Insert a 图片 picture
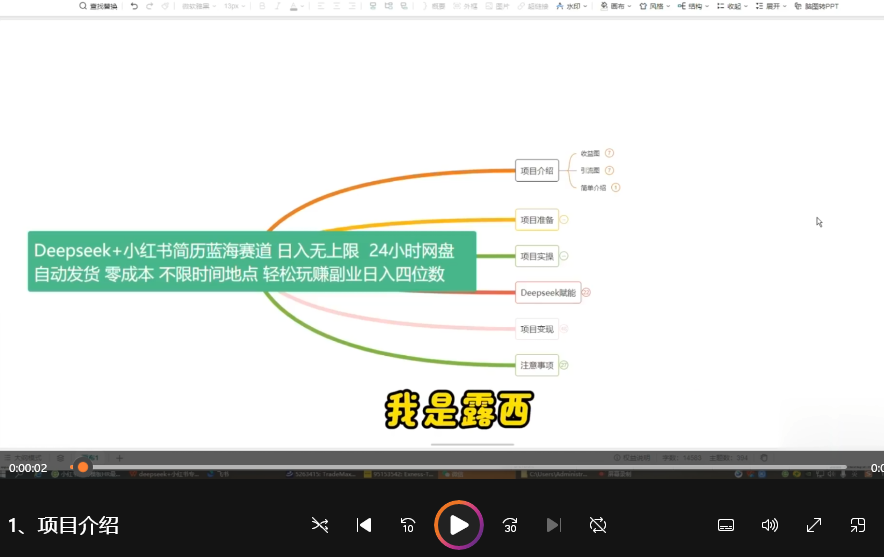The image size is (884, 557). point(497,6)
